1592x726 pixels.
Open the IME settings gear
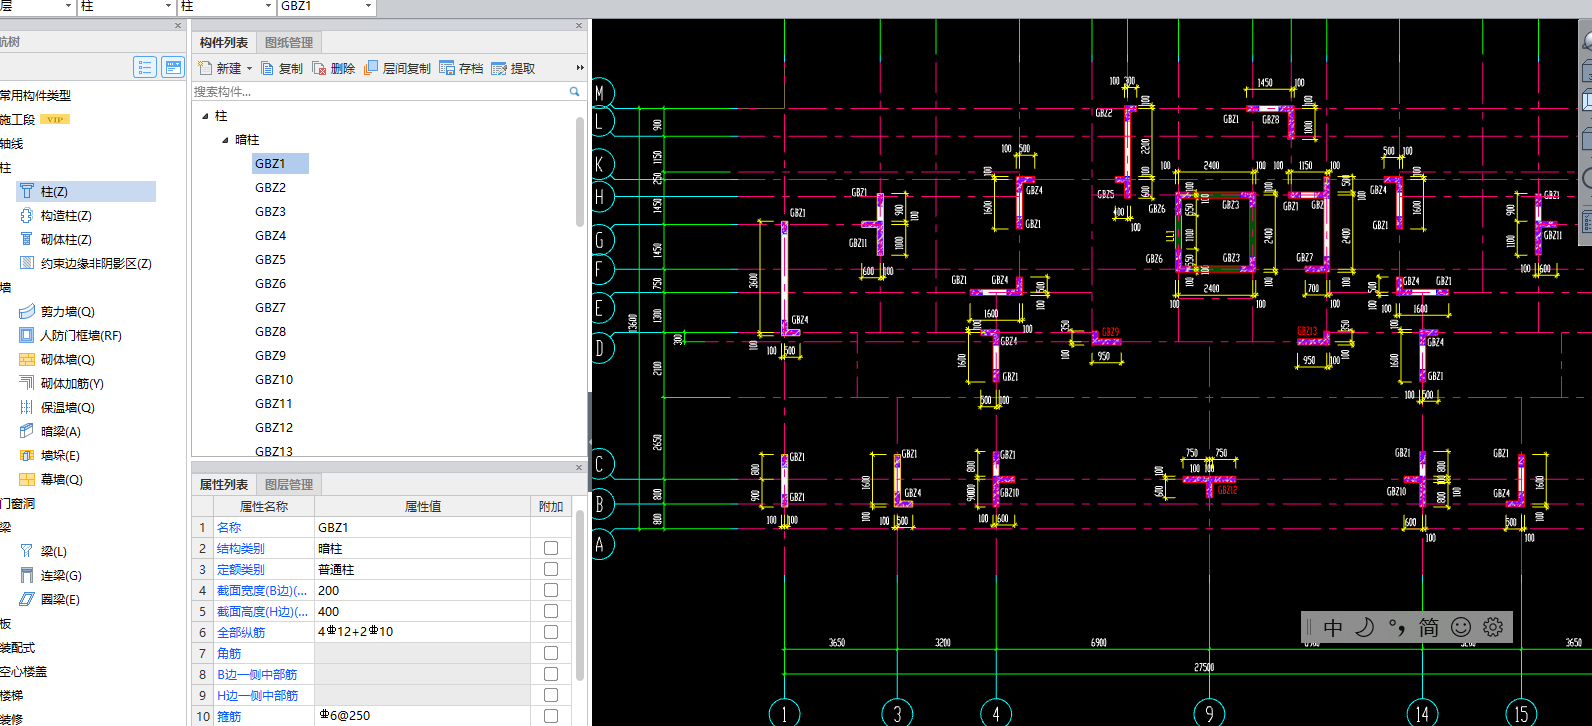(x=1493, y=627)
